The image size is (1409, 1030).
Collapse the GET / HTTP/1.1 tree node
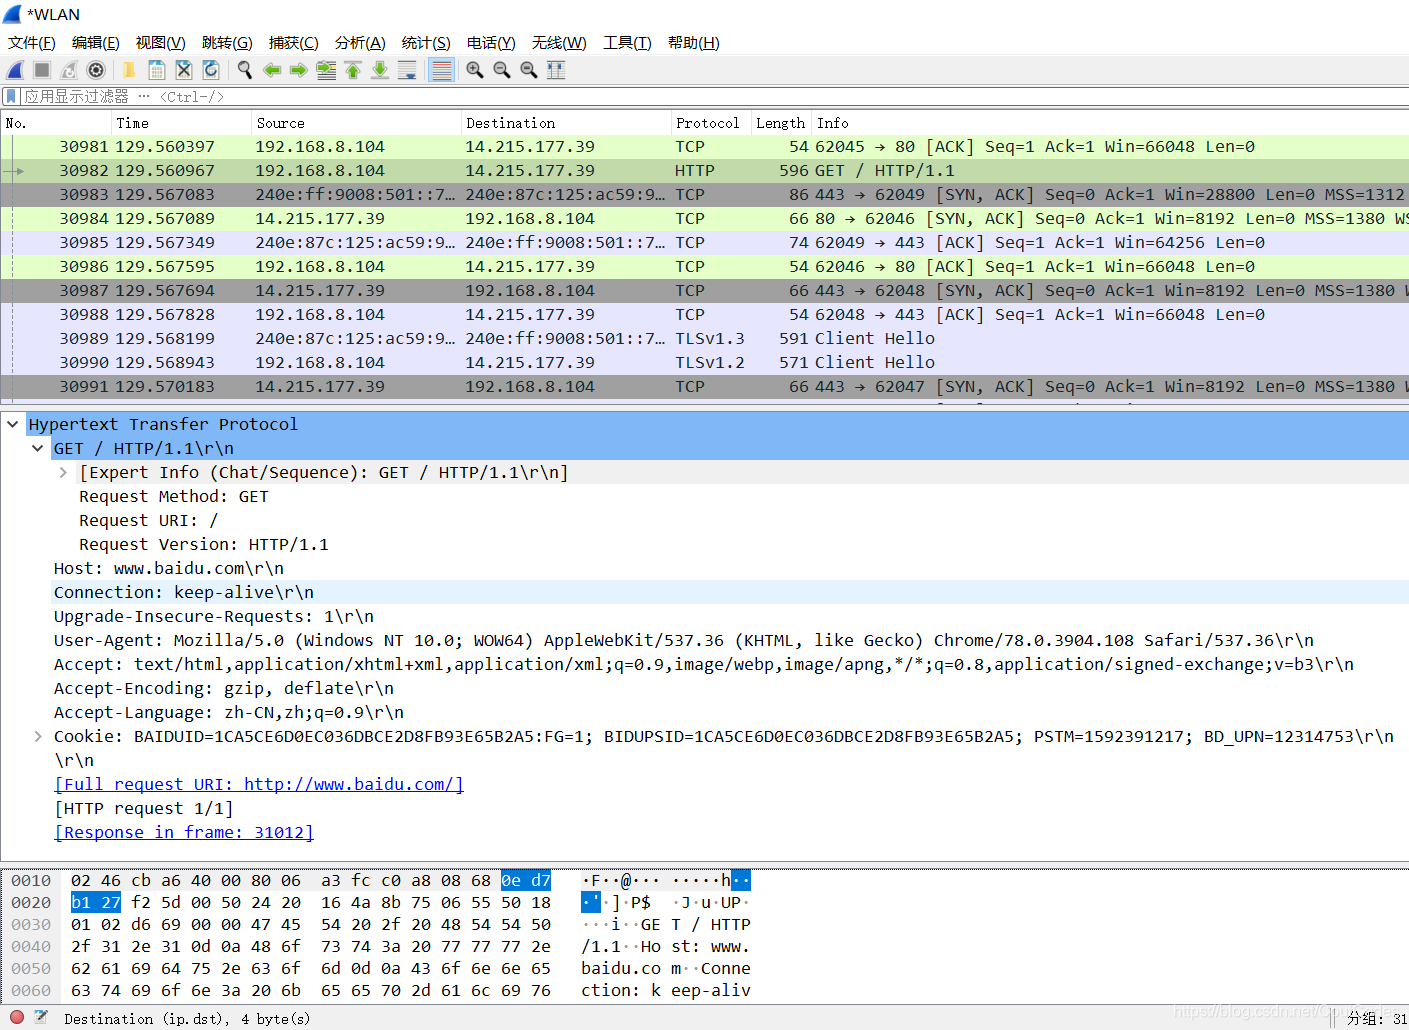coord(38,448)
